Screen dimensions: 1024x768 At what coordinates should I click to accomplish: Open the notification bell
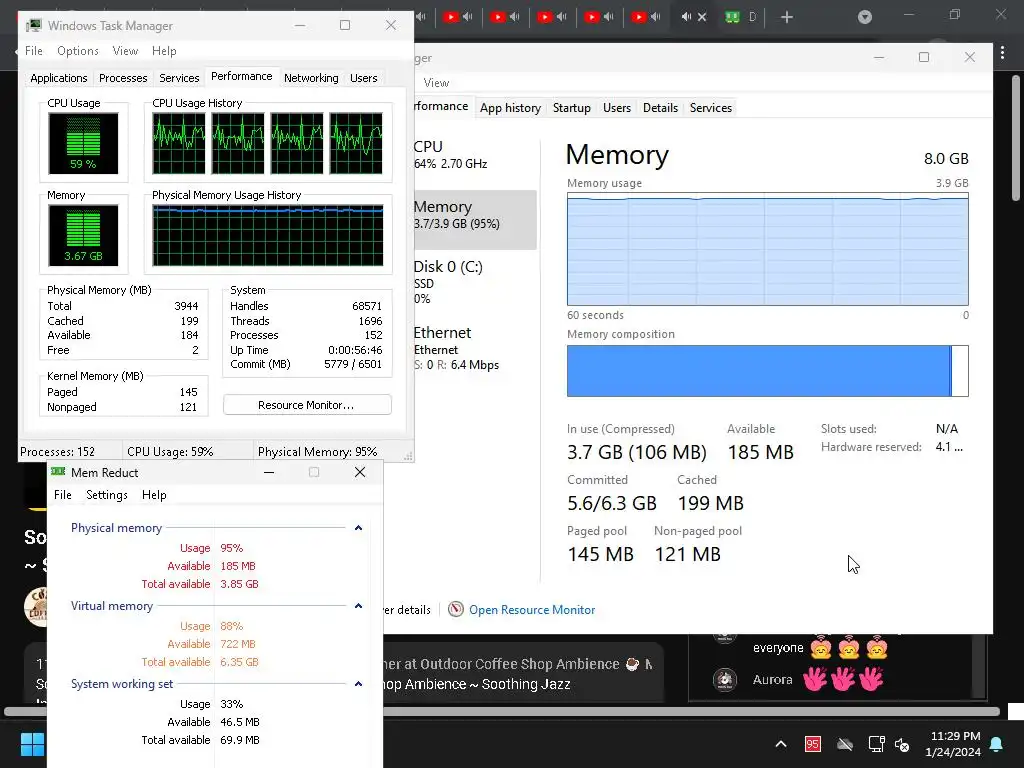click(997, 744)
